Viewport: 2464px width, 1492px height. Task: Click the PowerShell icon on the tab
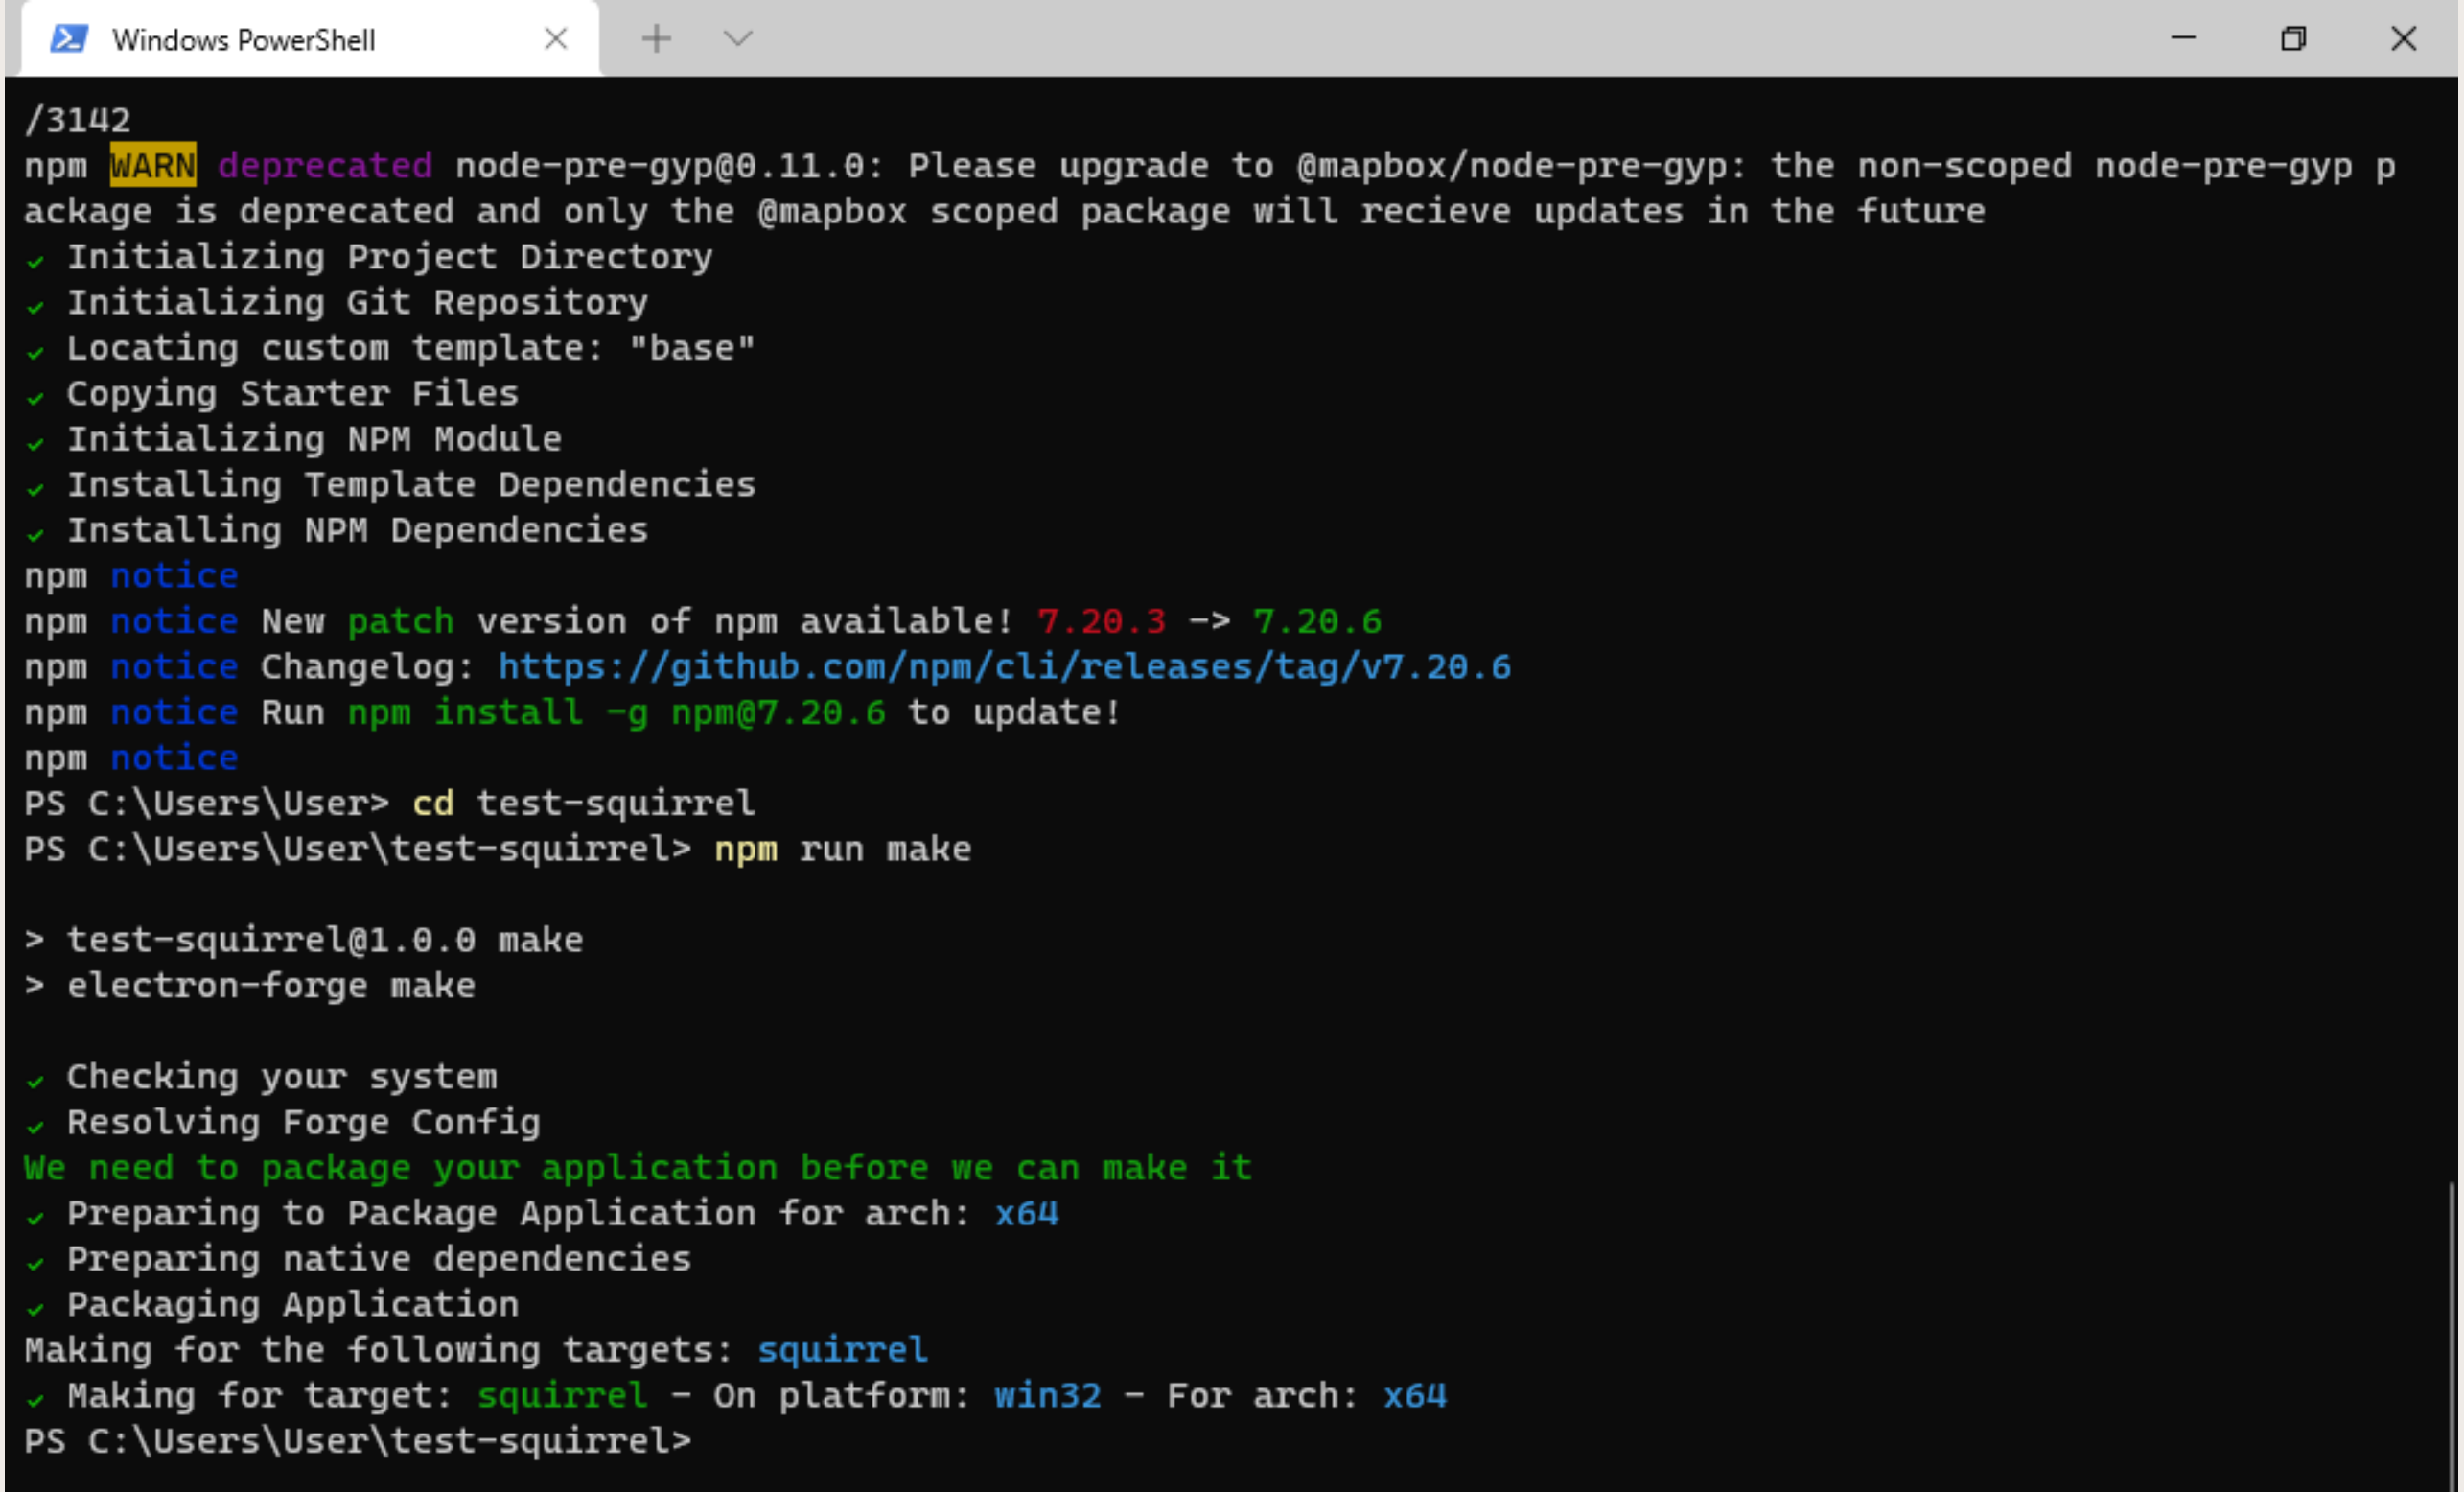click(x=67, y=38)
